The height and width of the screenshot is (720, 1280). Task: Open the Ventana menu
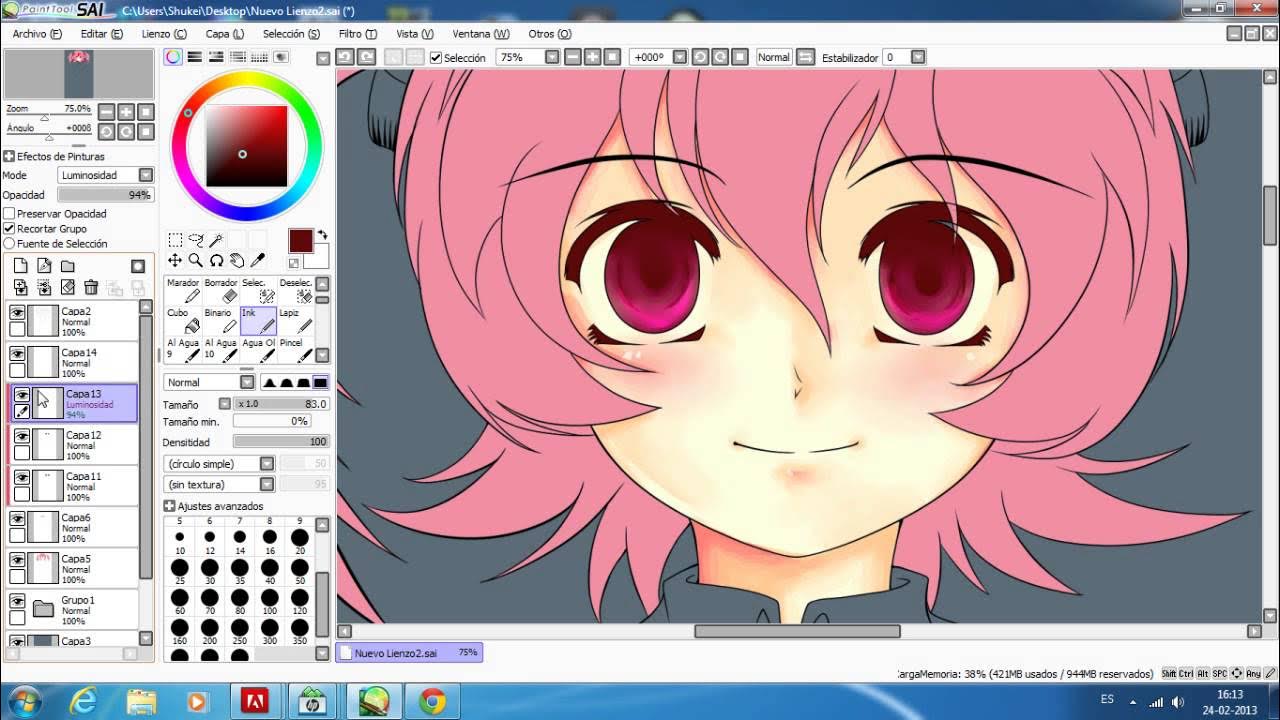(481, 34)
